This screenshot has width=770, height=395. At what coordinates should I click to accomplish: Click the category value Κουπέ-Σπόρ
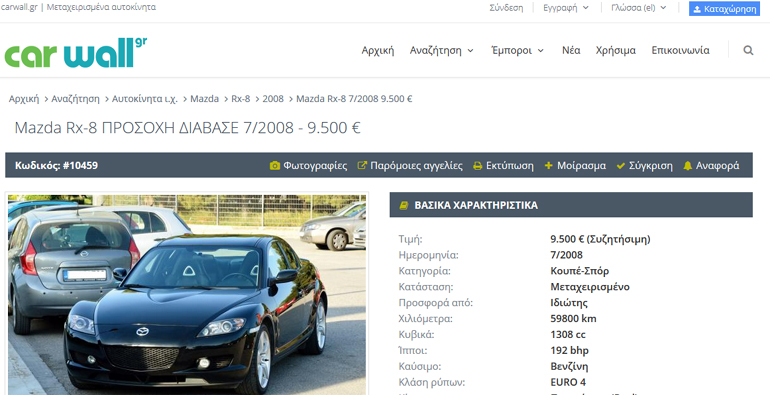(579, 271)
